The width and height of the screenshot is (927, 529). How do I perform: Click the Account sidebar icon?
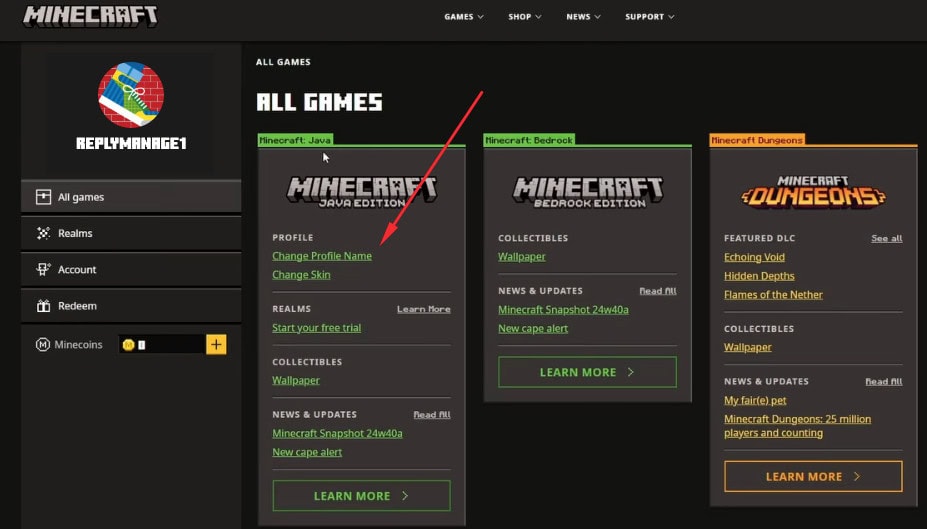point(43,269)
